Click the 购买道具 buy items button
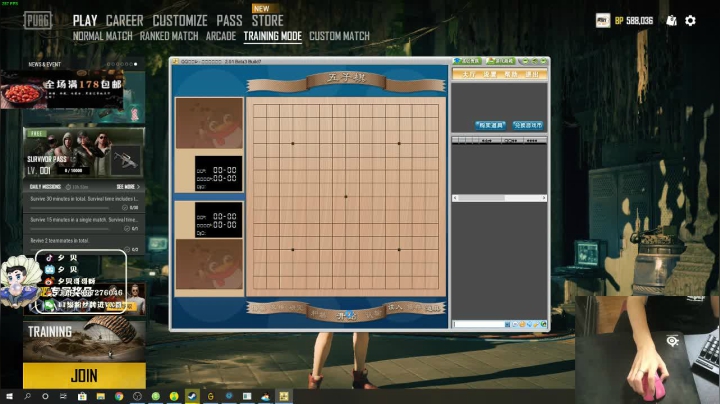 tap(490, 125)
